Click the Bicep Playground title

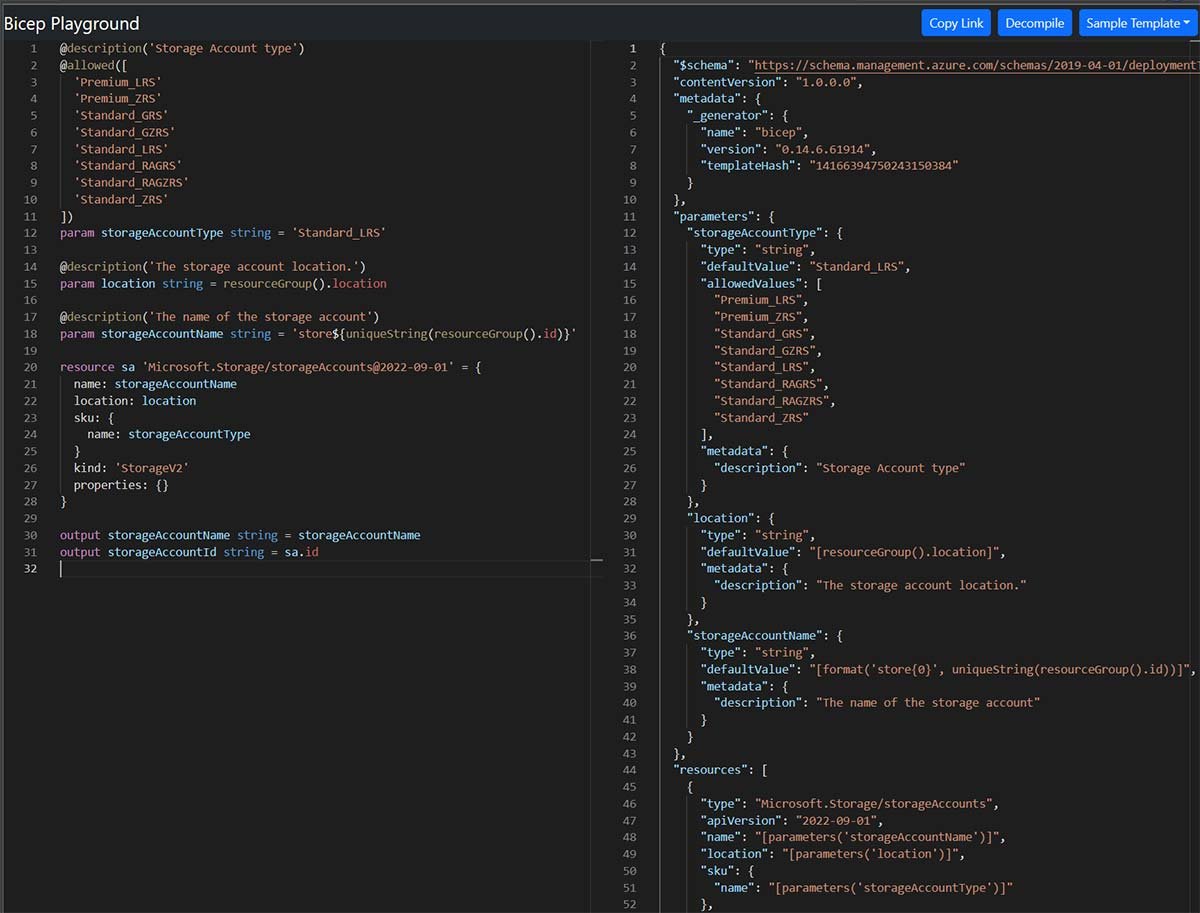coord(72,23)
